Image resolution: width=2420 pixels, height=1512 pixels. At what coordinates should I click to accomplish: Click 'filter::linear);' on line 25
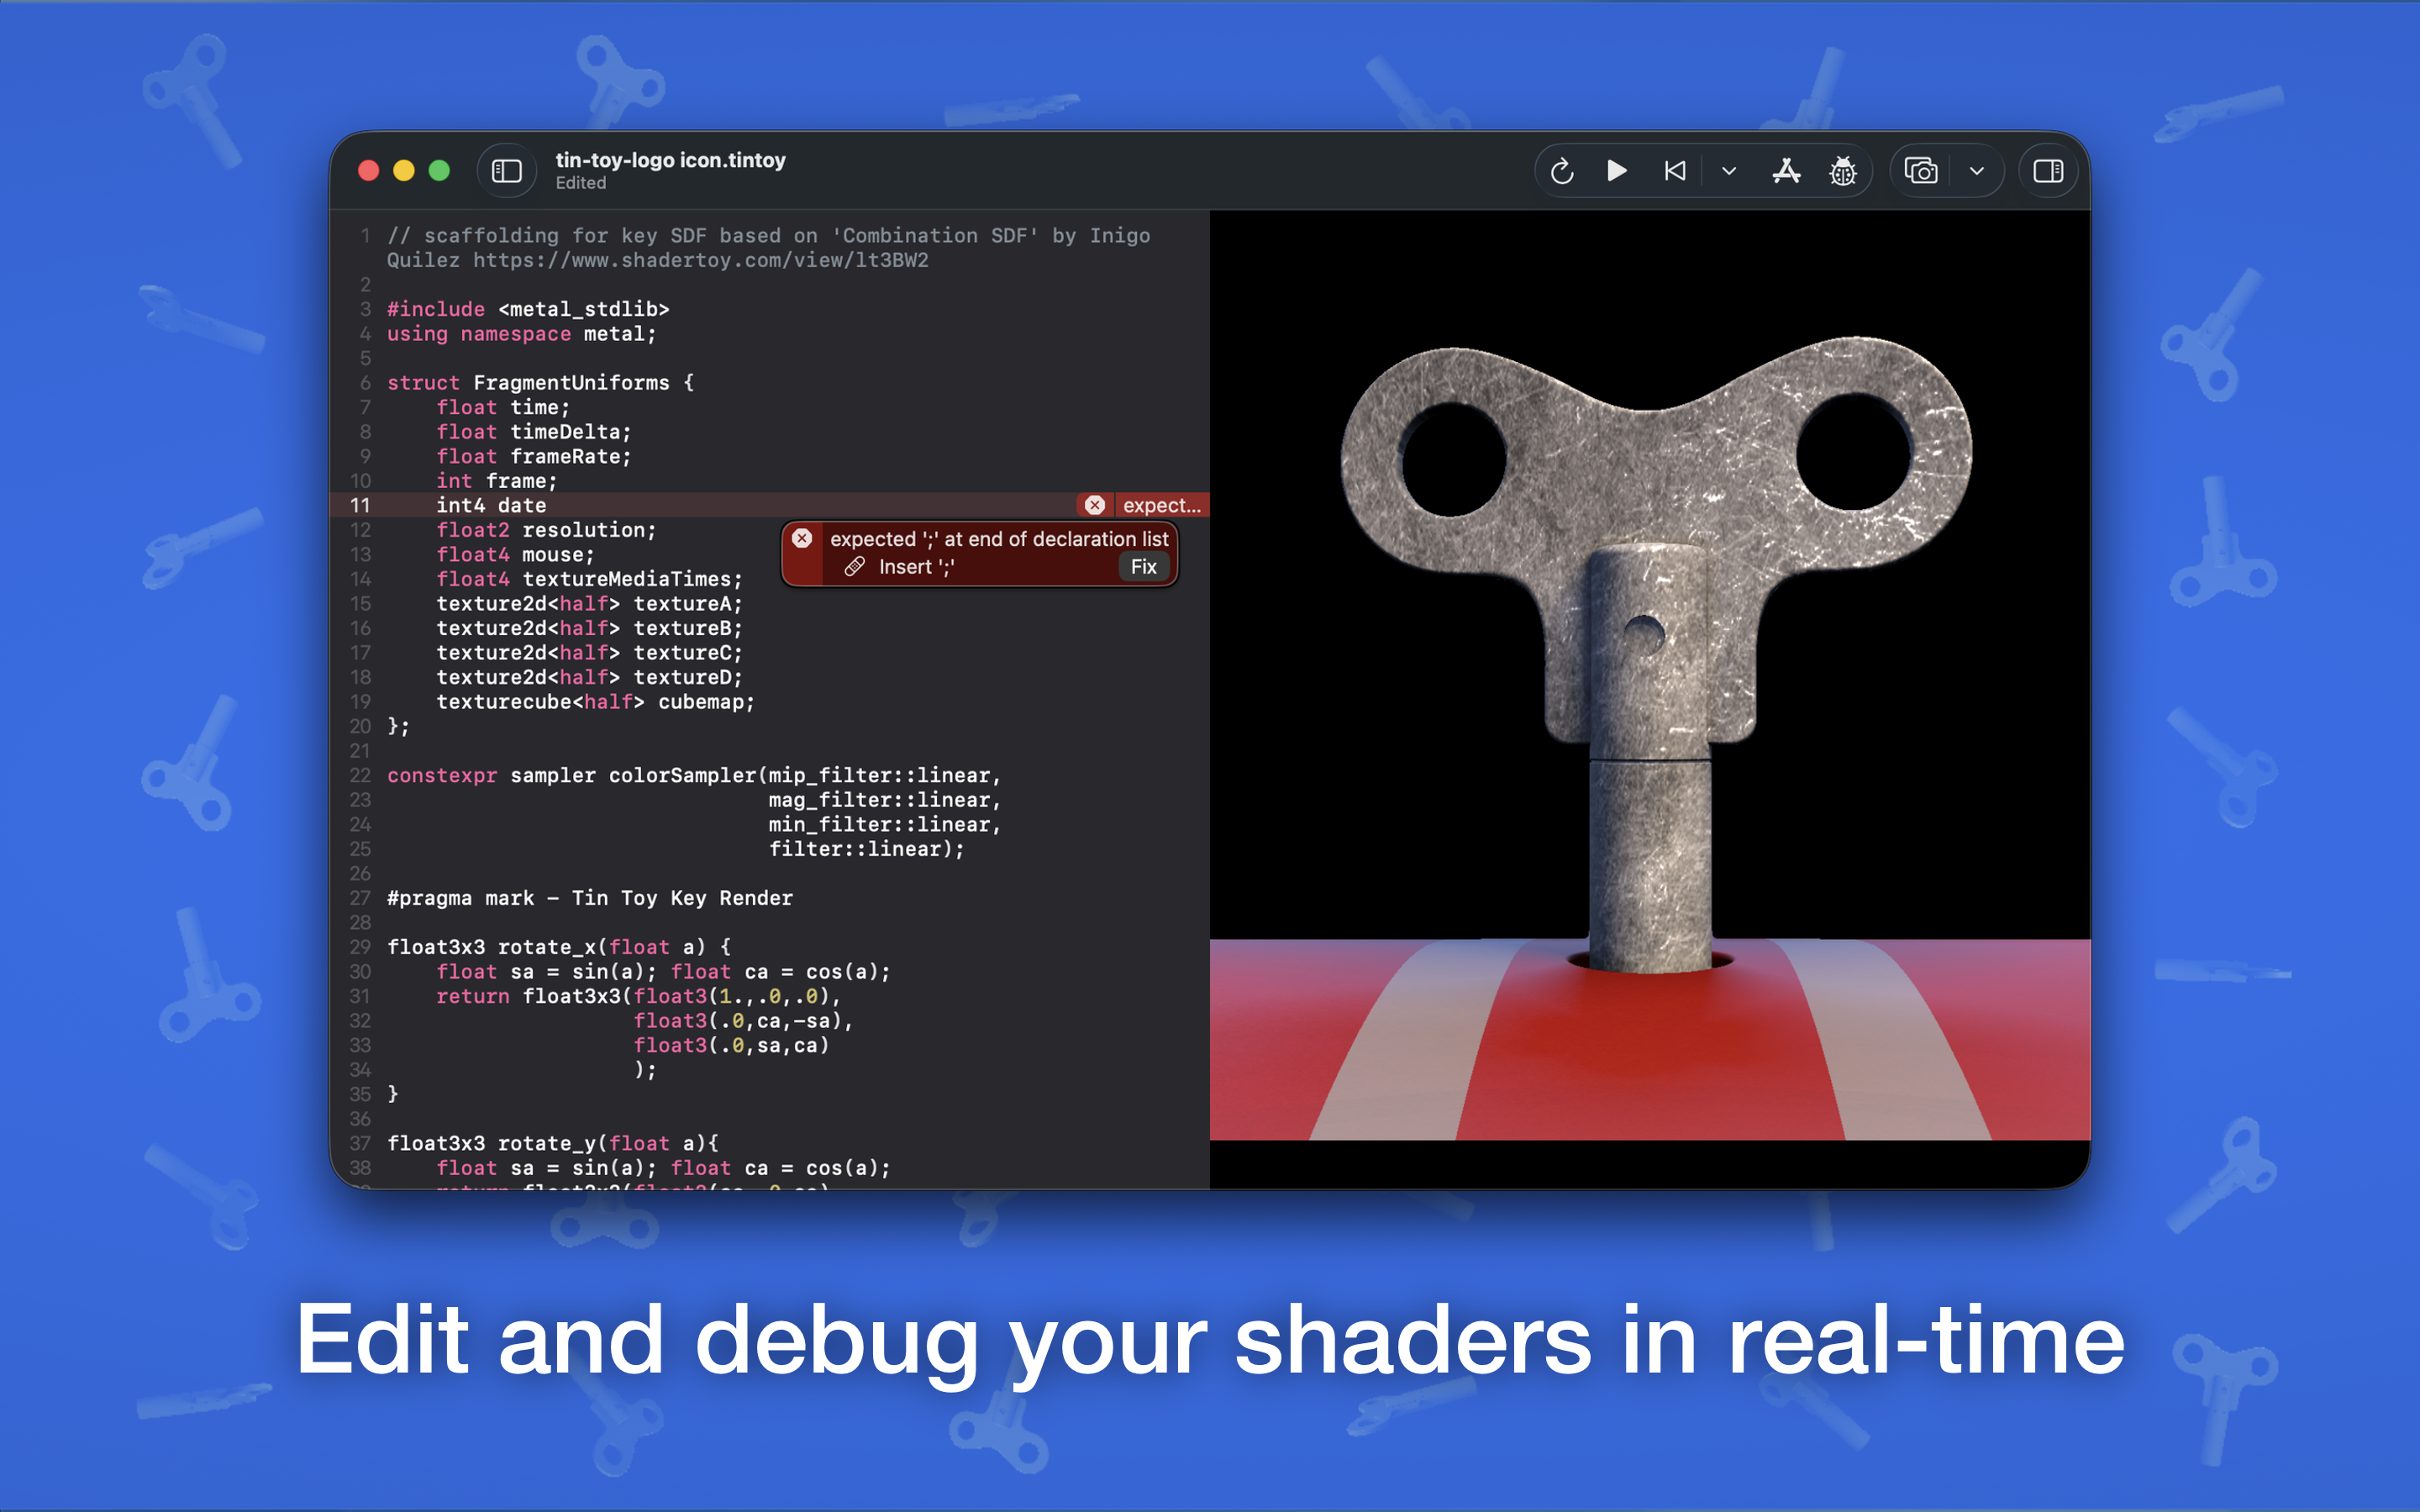click(867, 849)
